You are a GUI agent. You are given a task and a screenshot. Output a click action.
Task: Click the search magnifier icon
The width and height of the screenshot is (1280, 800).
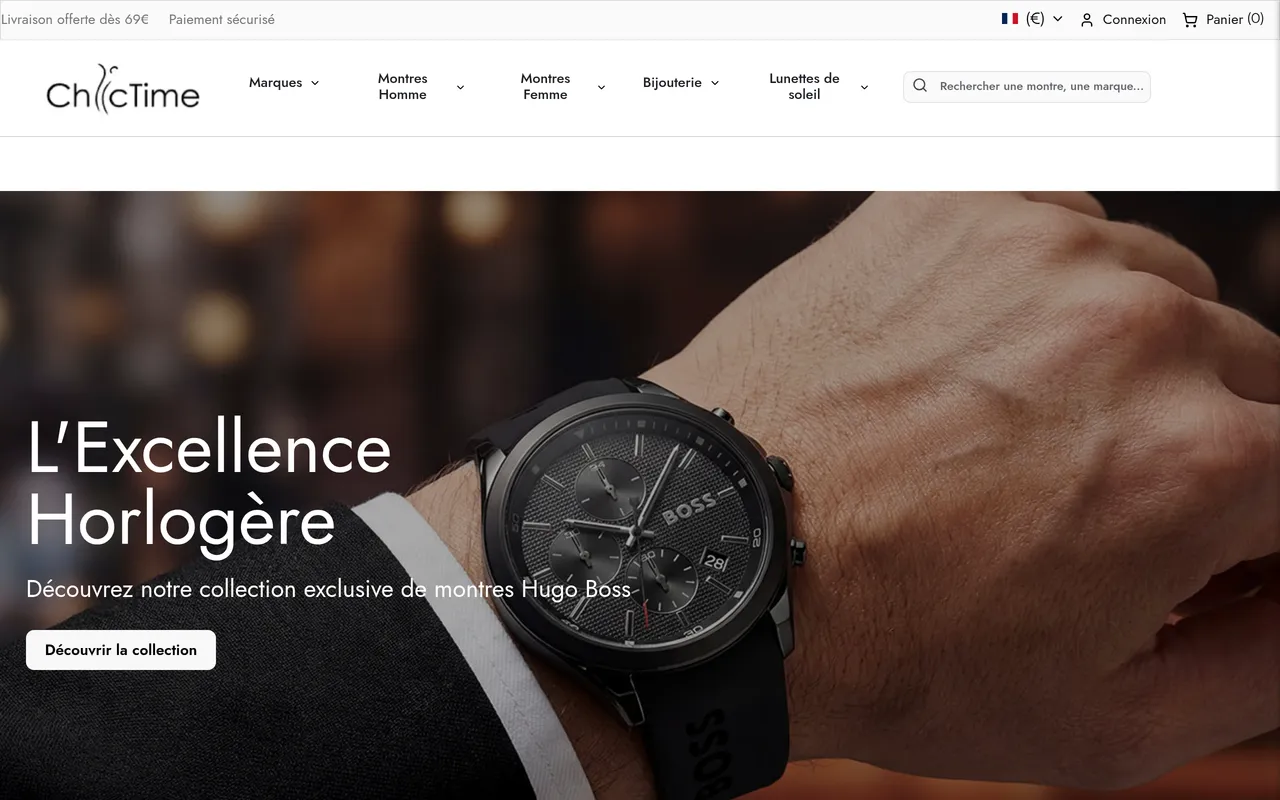[x=920, y=86]
